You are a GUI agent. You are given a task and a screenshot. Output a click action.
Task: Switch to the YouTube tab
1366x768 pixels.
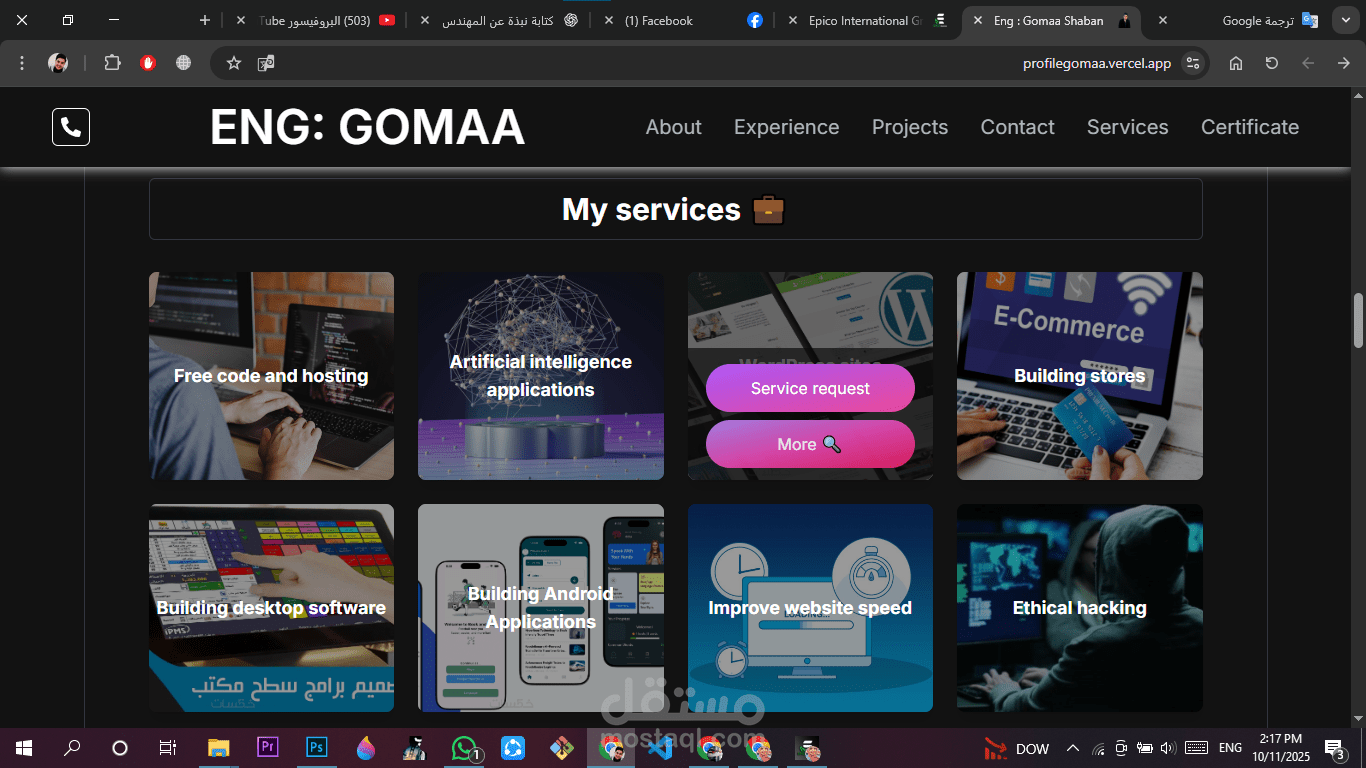[315, 20]
